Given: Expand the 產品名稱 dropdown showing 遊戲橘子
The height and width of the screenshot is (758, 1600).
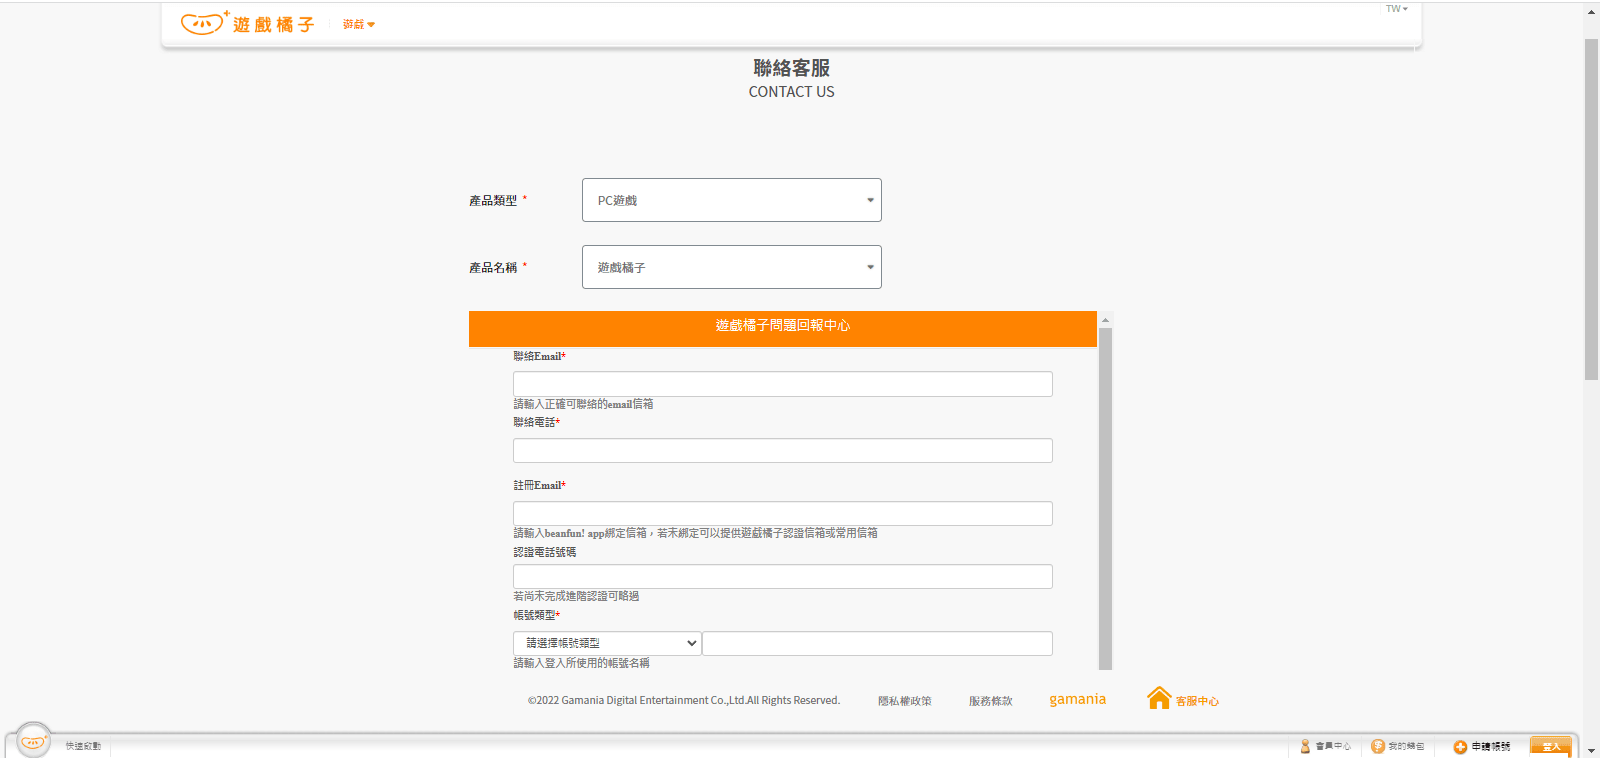Looking at the screenshot, I should click(x=731, y=267).
